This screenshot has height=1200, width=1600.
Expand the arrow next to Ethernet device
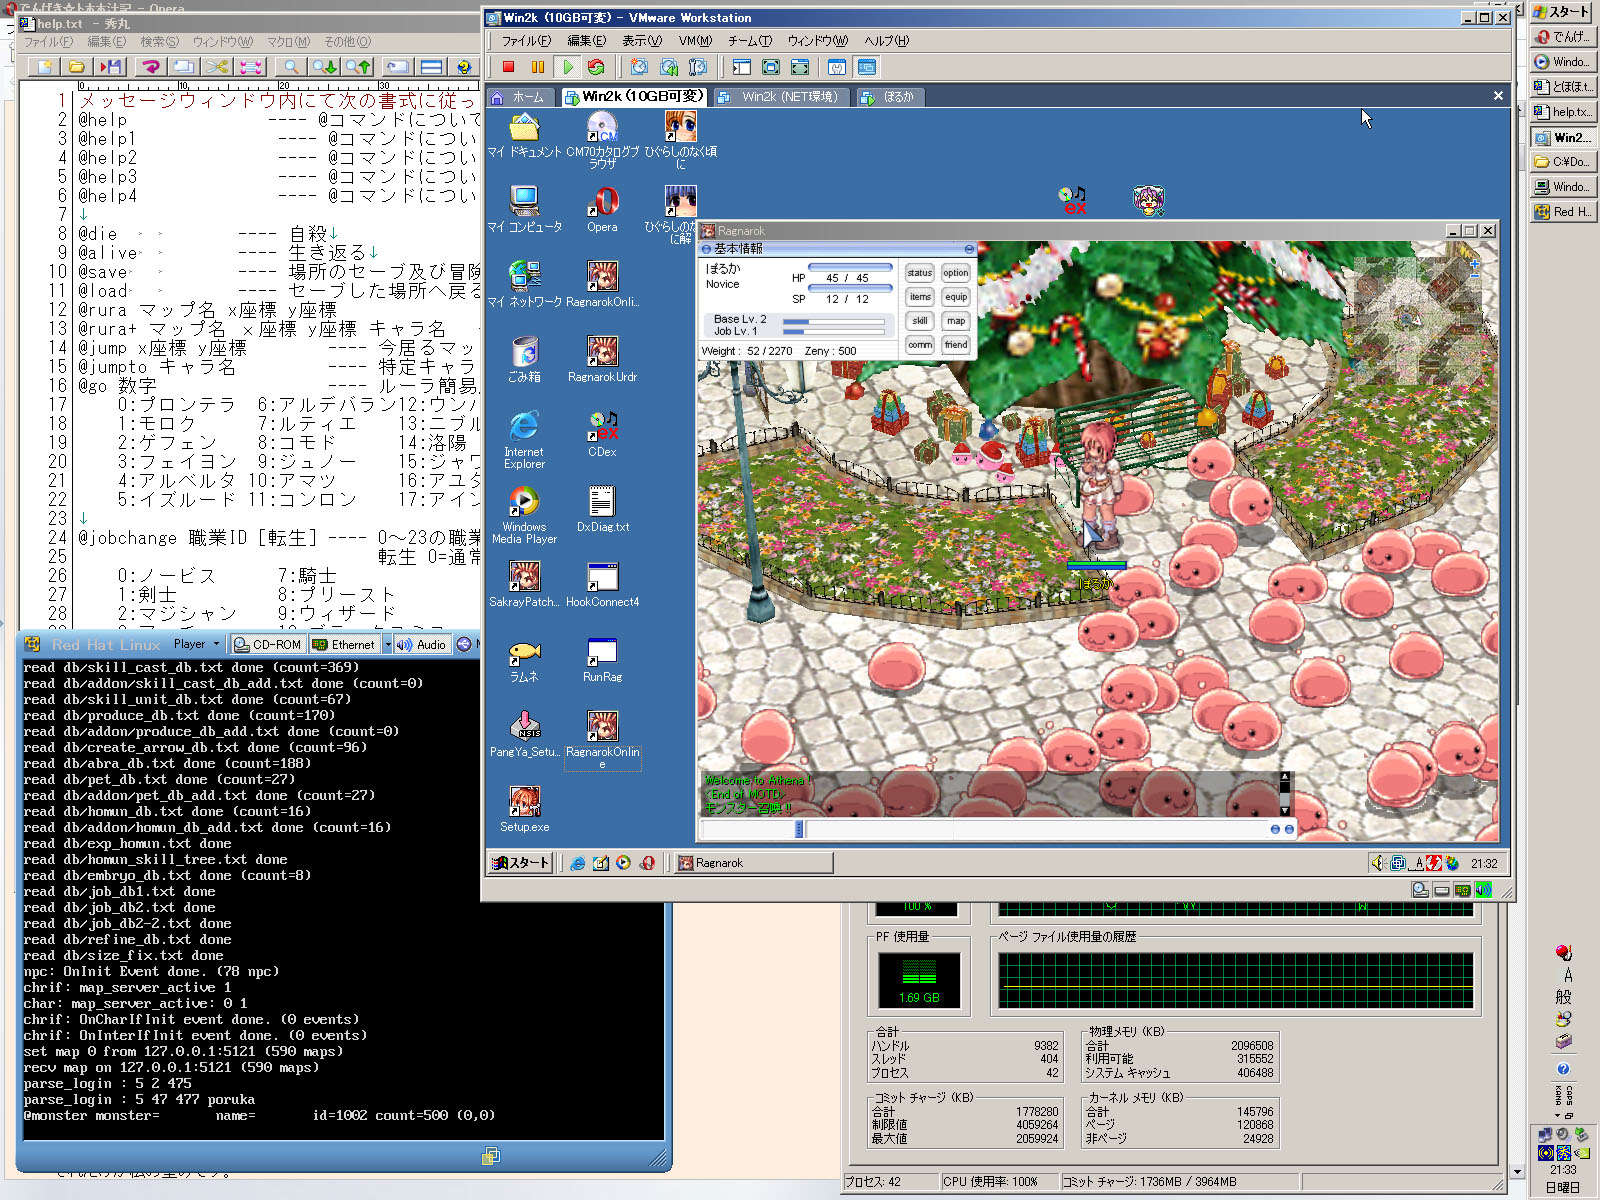tap(388, 645)
